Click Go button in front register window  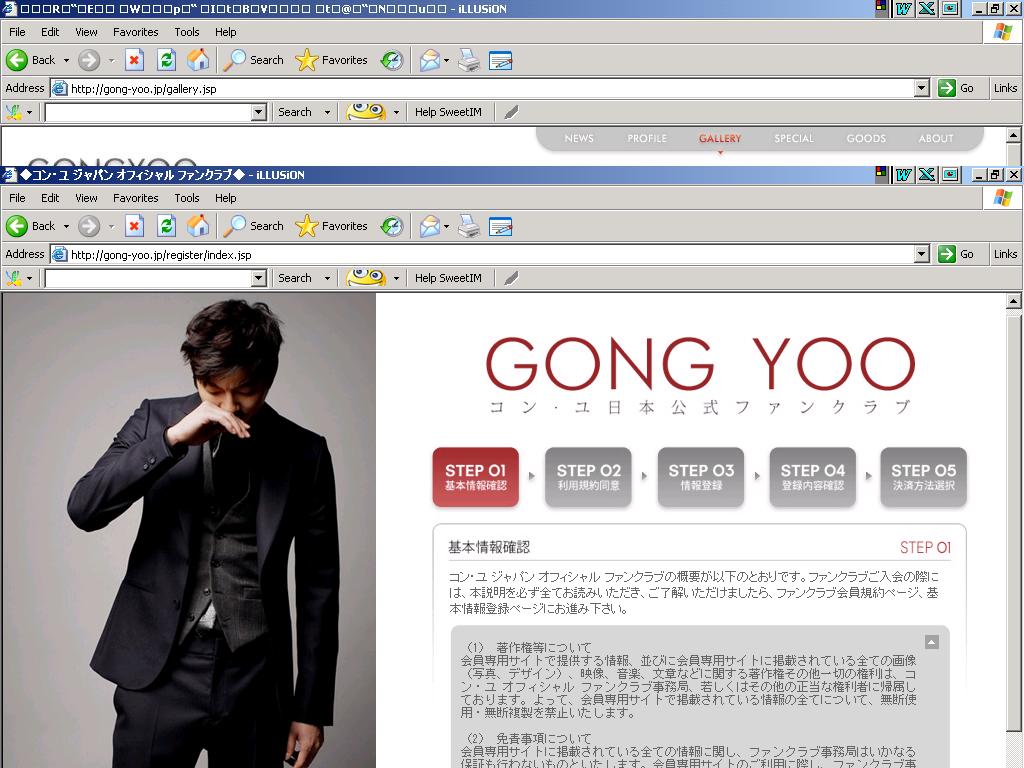pyautogui.click(x=956, y=254)
